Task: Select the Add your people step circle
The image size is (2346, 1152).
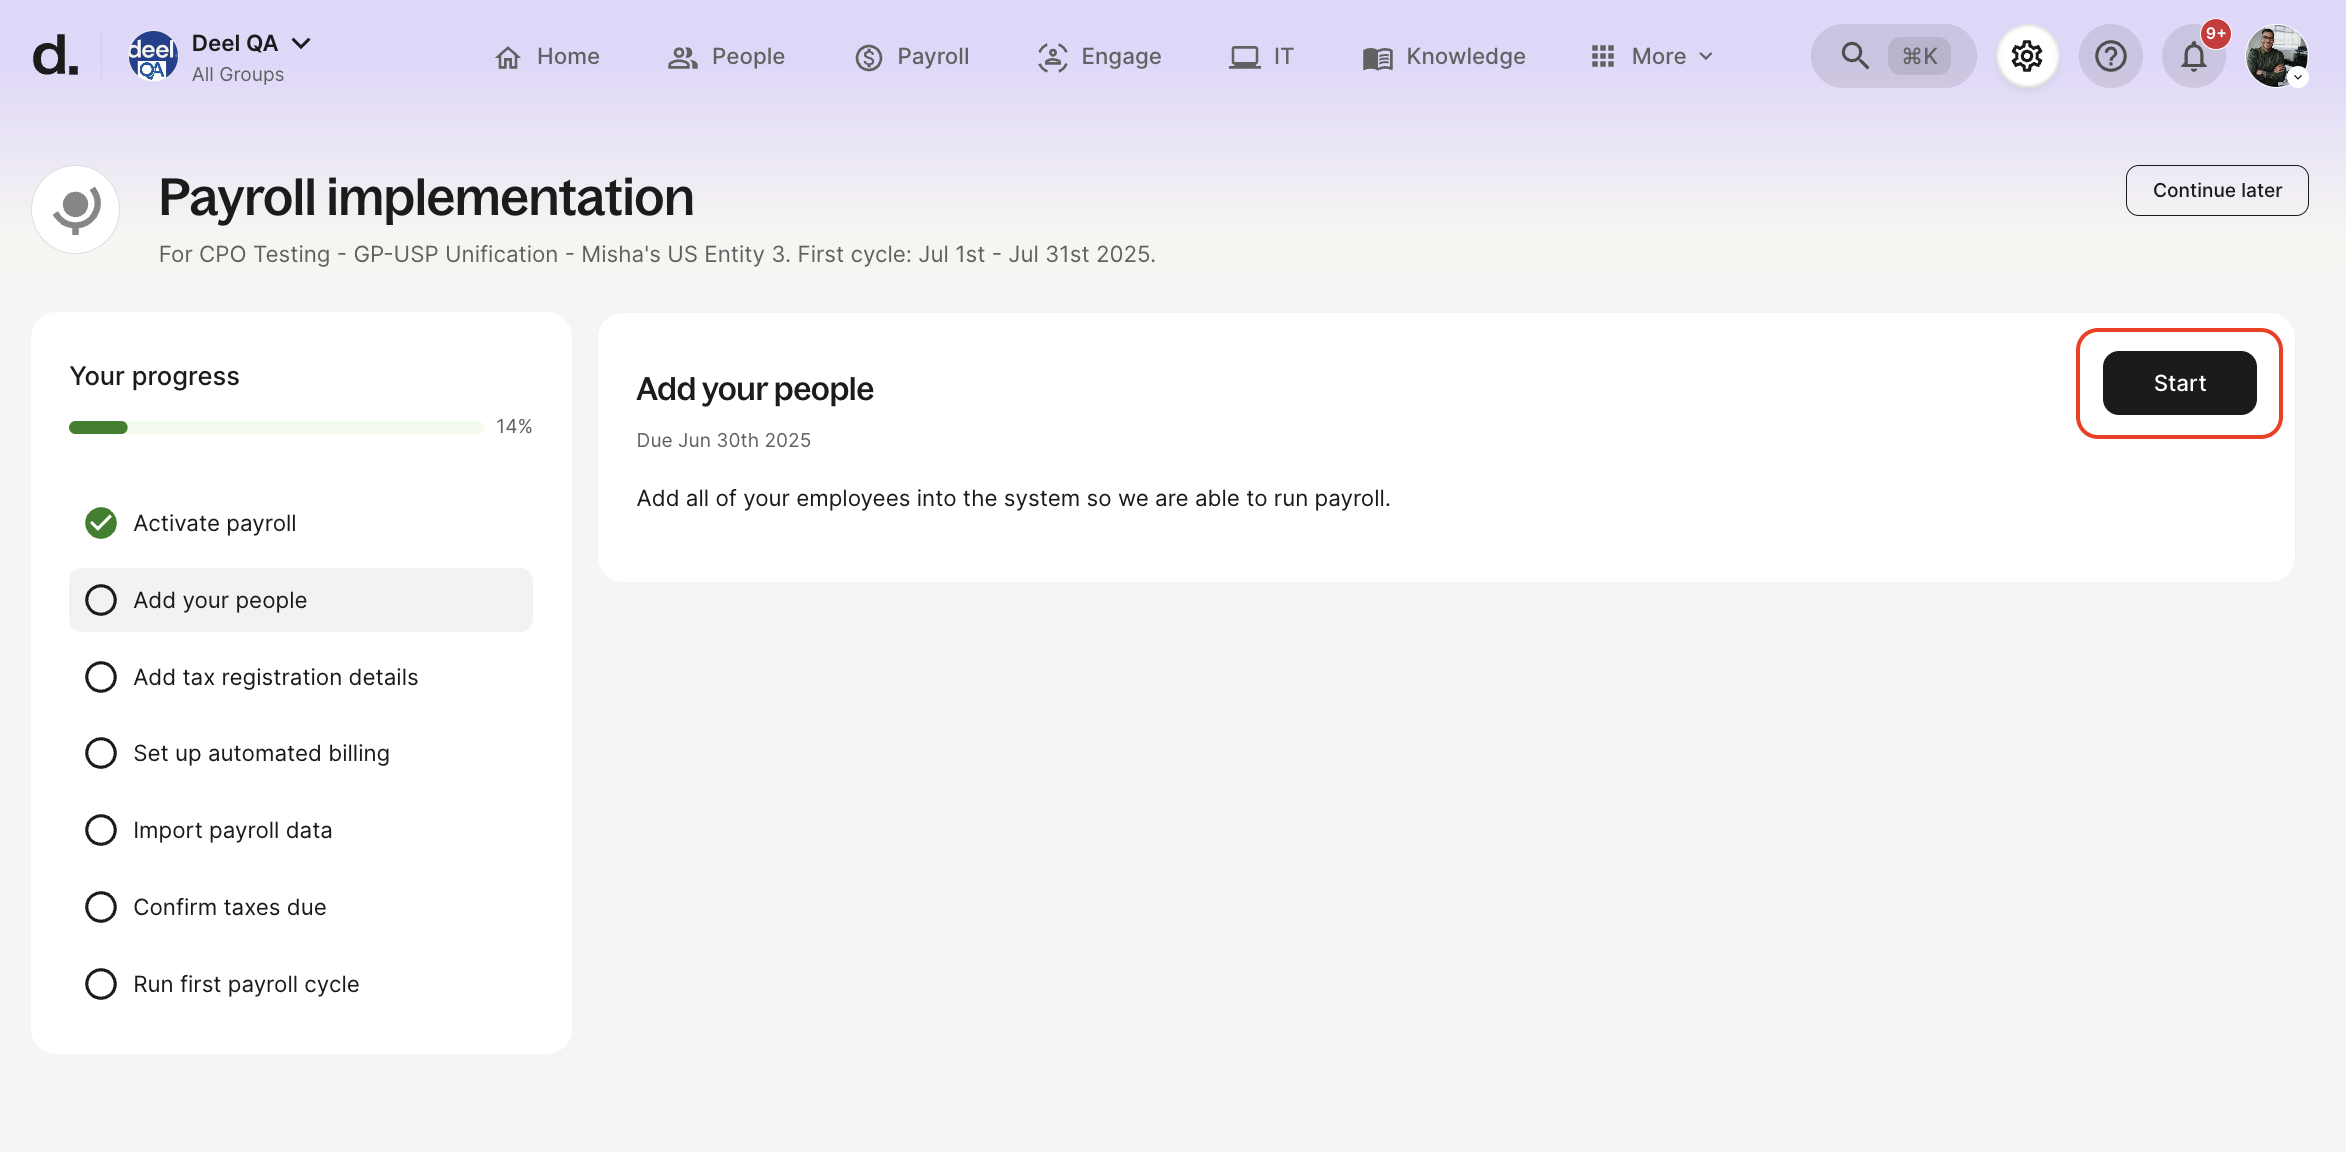Action: [x=101, y=599]
